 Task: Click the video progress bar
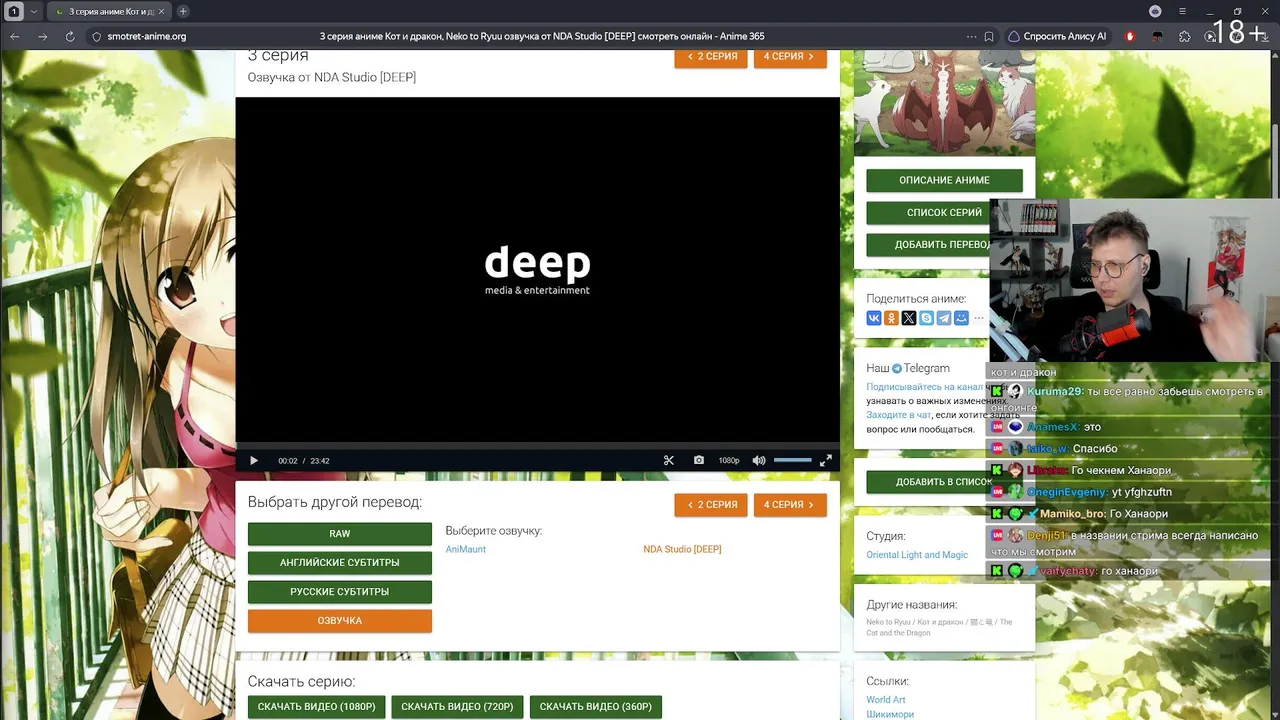pyautogui.click(x=538, y=445)
